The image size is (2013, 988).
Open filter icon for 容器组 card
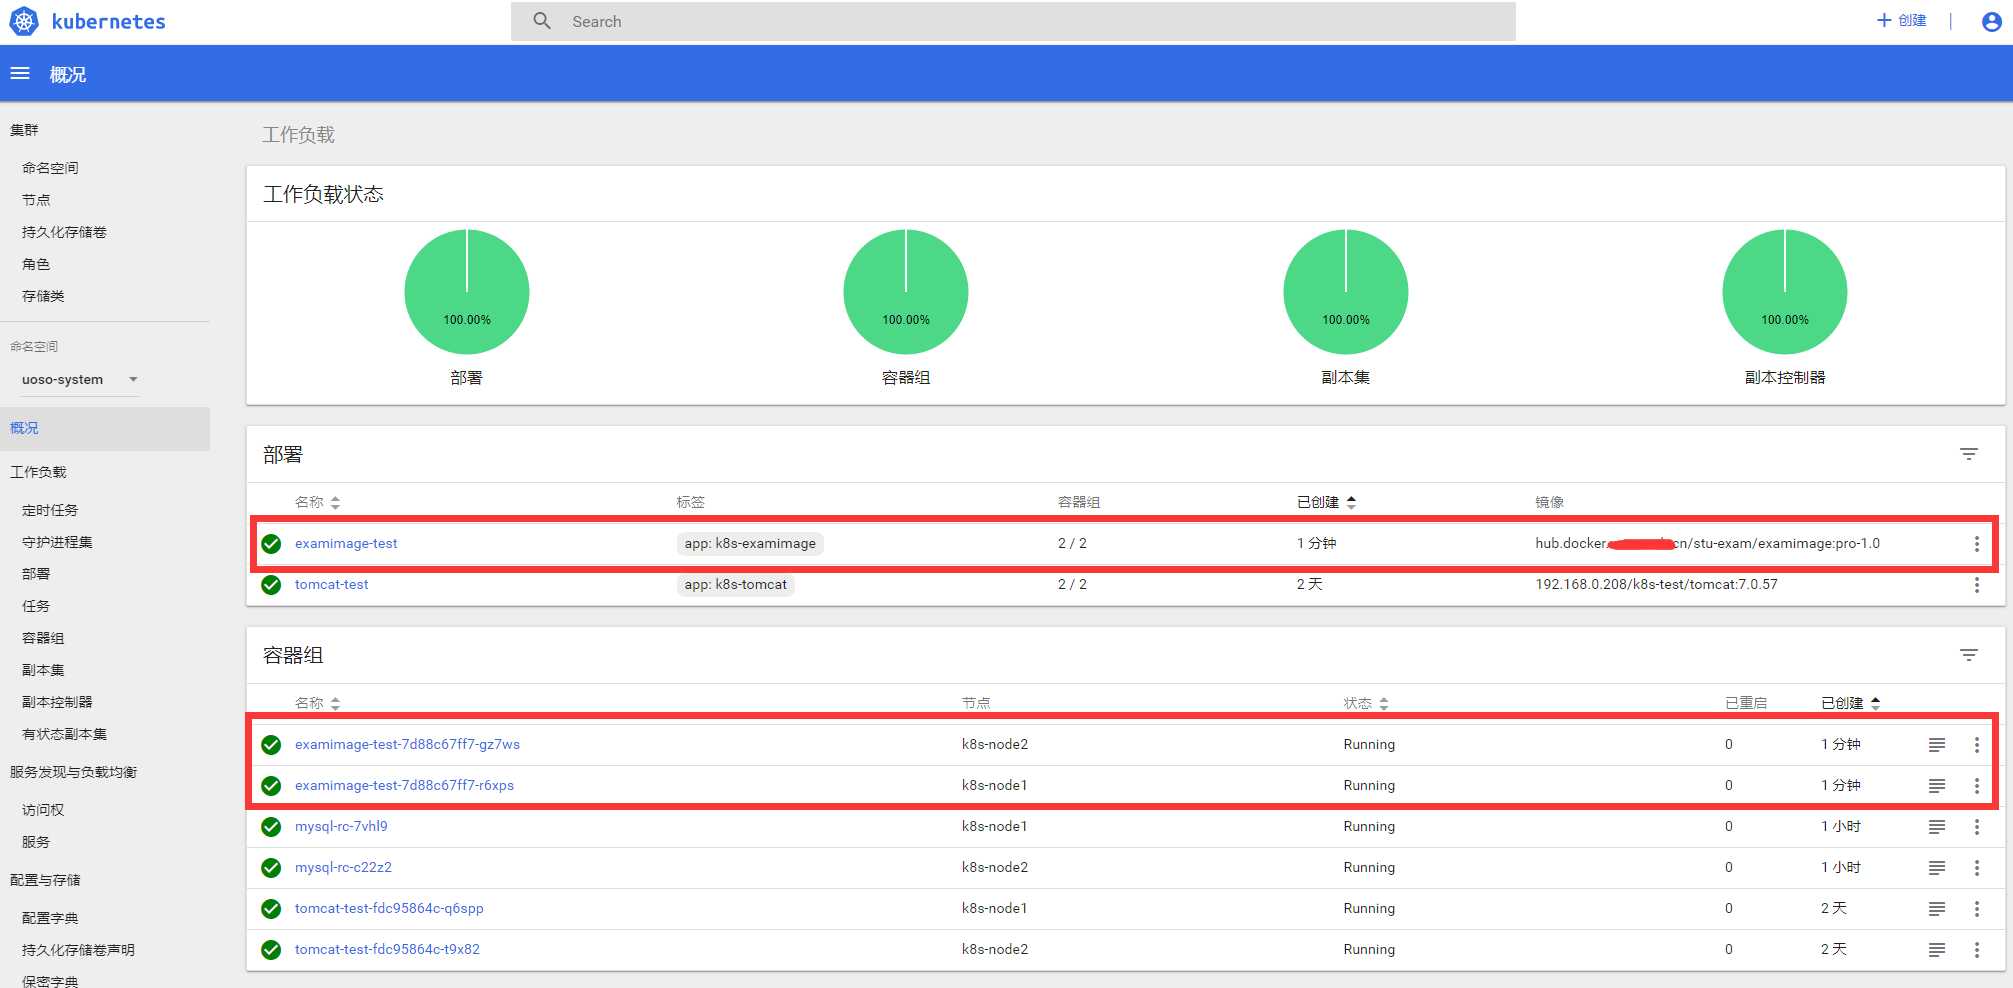[x=1968, y=655]
